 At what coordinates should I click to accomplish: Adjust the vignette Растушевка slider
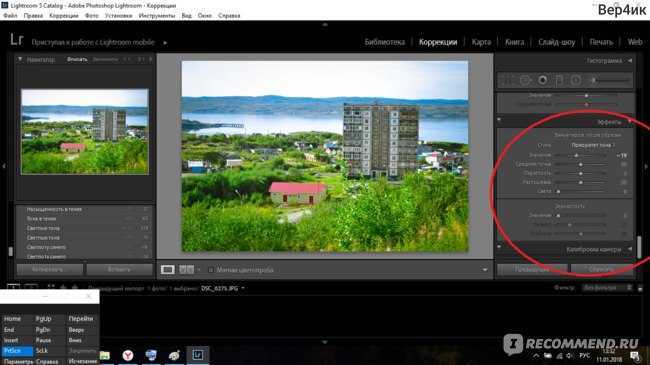581,182
